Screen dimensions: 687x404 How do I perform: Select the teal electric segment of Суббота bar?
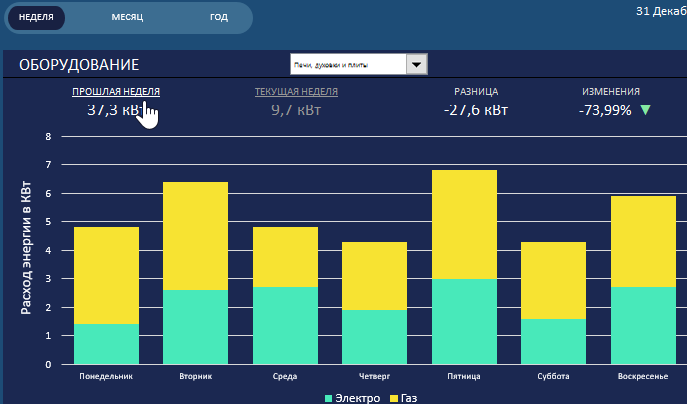click(x=553, y=342)
